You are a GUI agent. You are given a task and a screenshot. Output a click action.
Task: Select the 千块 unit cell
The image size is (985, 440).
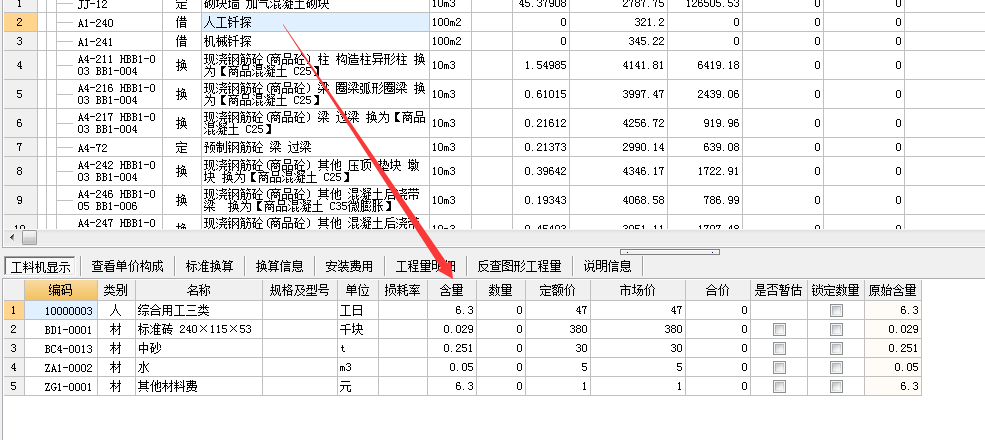(x=357, y=329)
